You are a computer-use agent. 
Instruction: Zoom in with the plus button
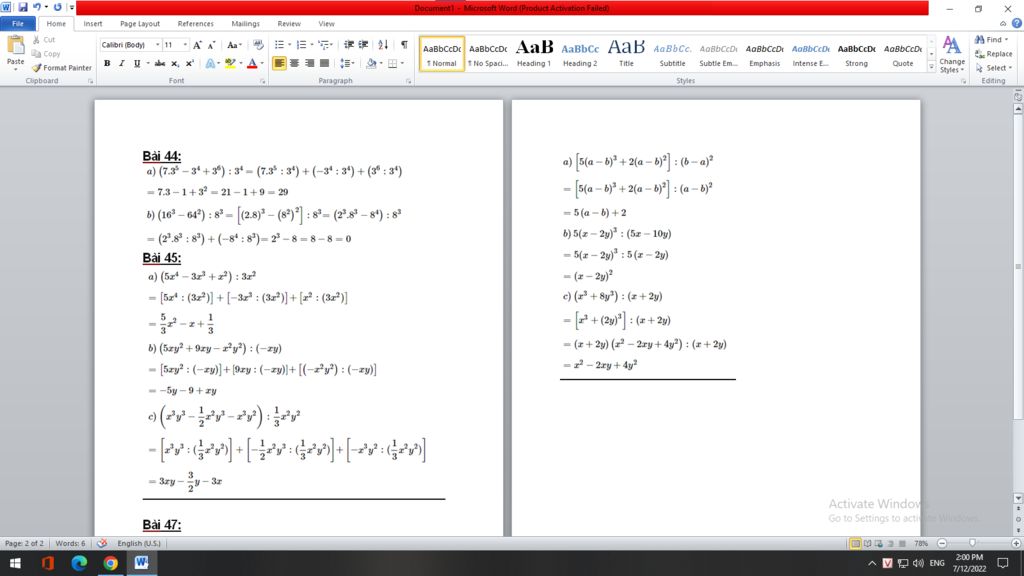1016,543
